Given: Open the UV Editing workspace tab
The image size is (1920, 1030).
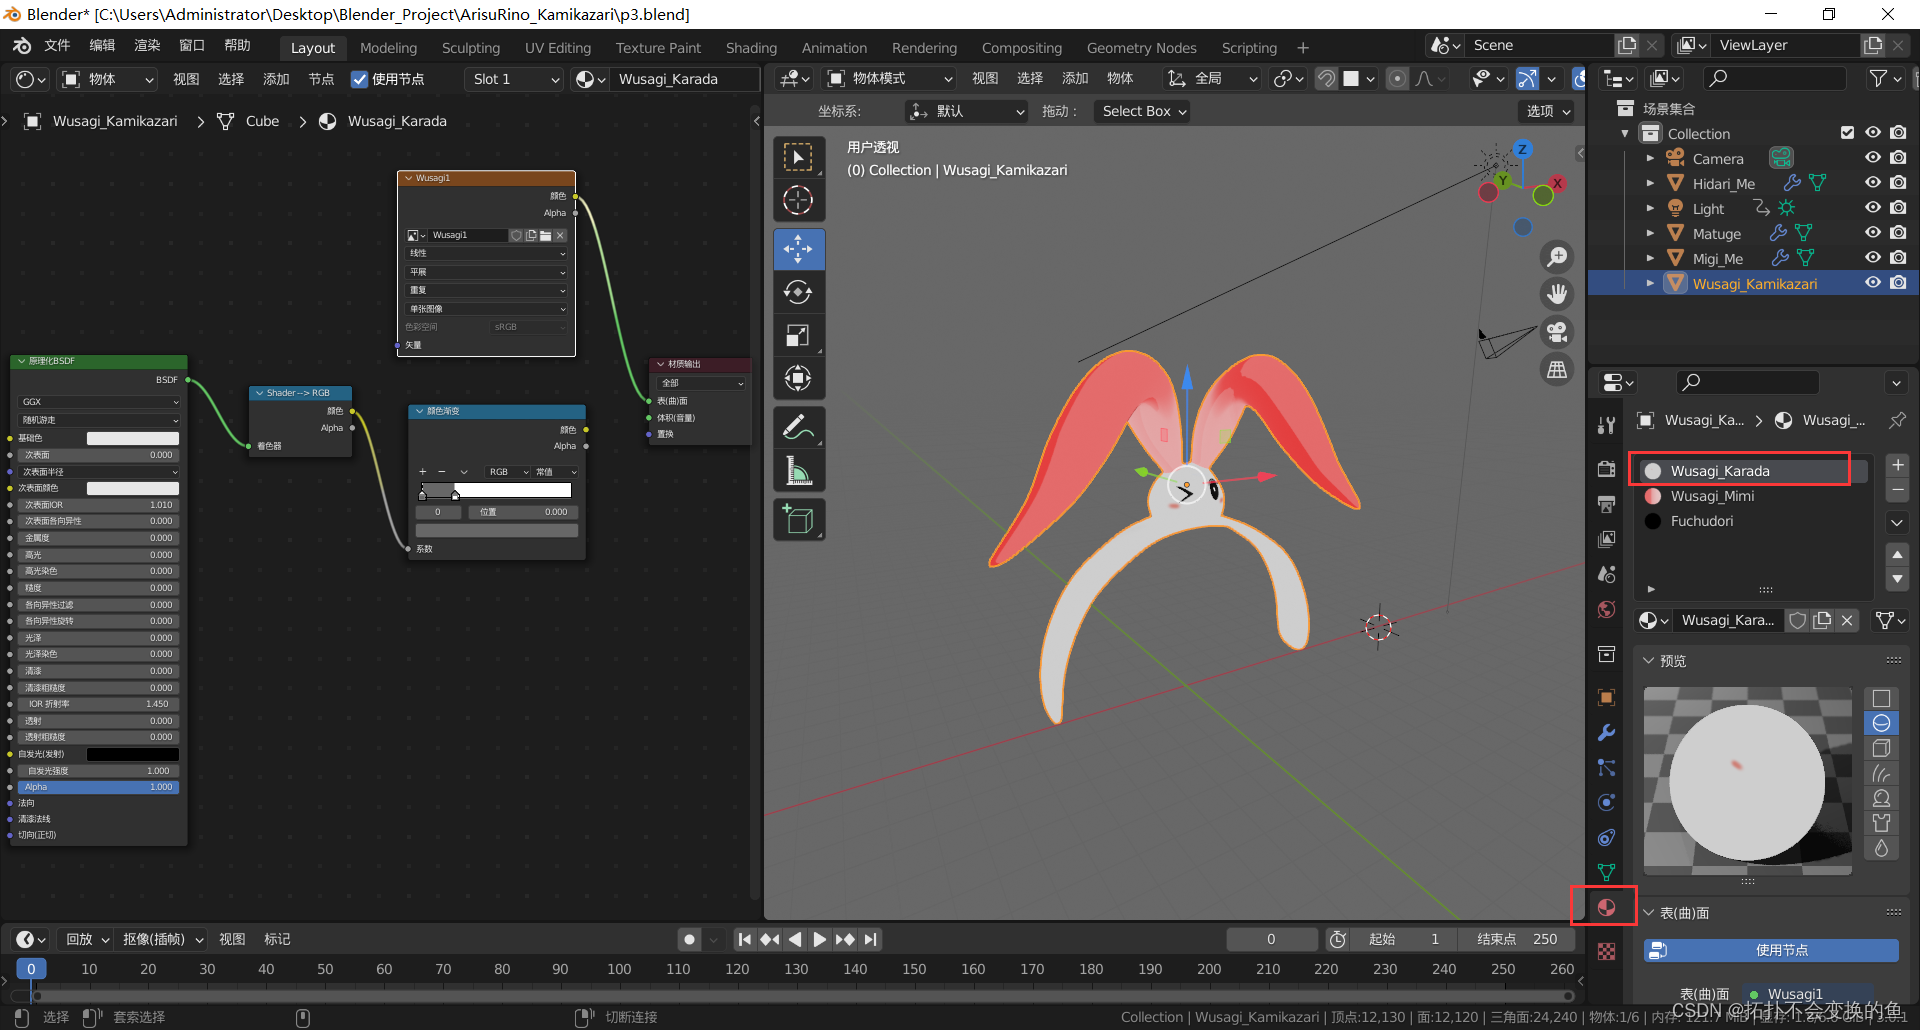Looking at the screenshot, I should [558, 47].
